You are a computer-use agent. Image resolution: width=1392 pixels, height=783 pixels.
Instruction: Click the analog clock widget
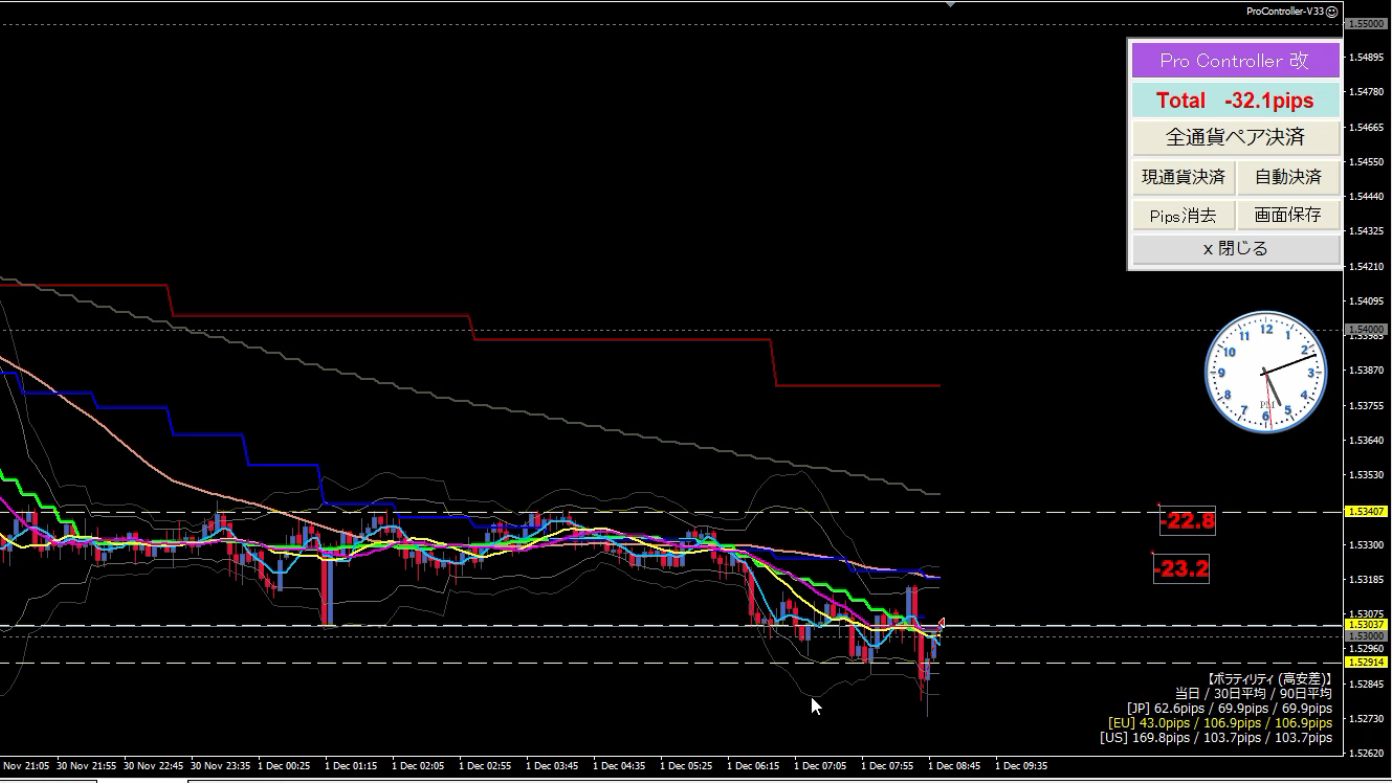click(1266, 371)
